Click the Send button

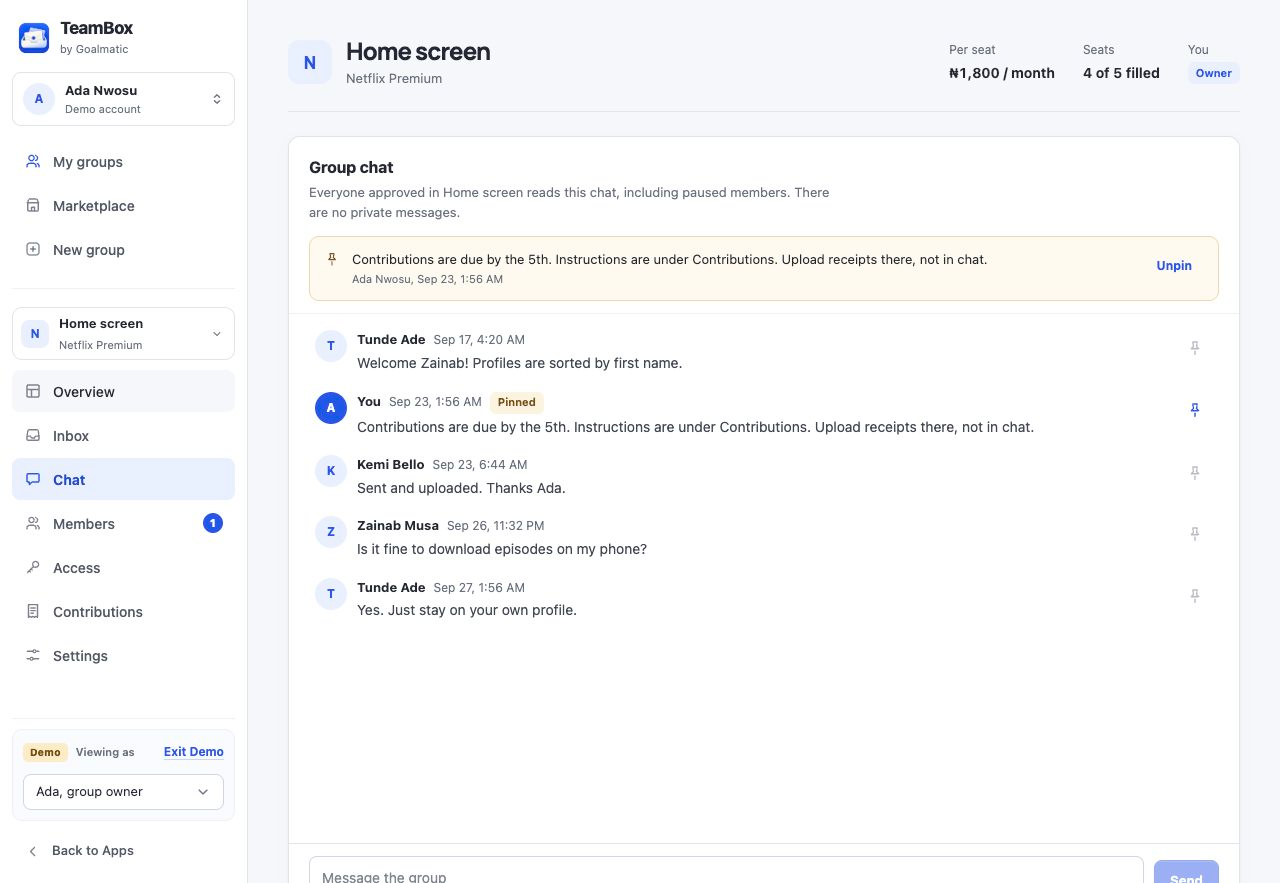(1186, 872)
